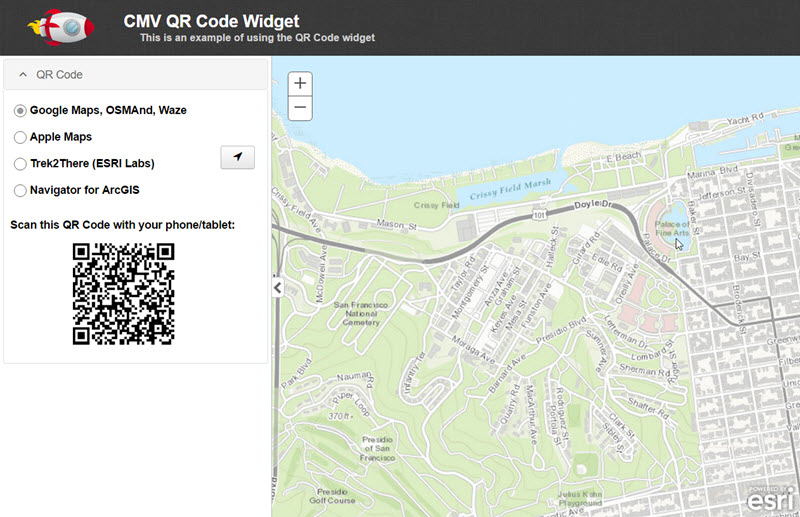Viewport: 800px width, 517px height.
Task: Click the header subtitle about QR Code widget
Action: tap(258, 38)
